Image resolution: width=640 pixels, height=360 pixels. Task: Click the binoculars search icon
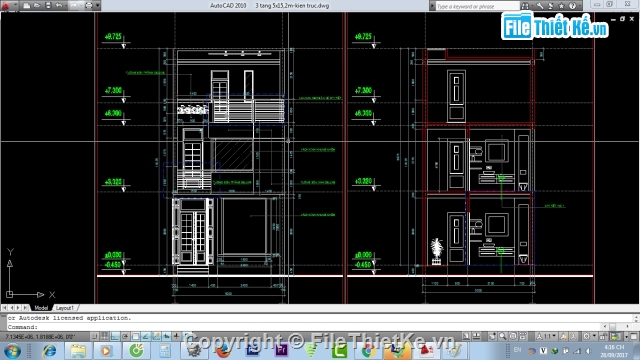pos(525,6)
